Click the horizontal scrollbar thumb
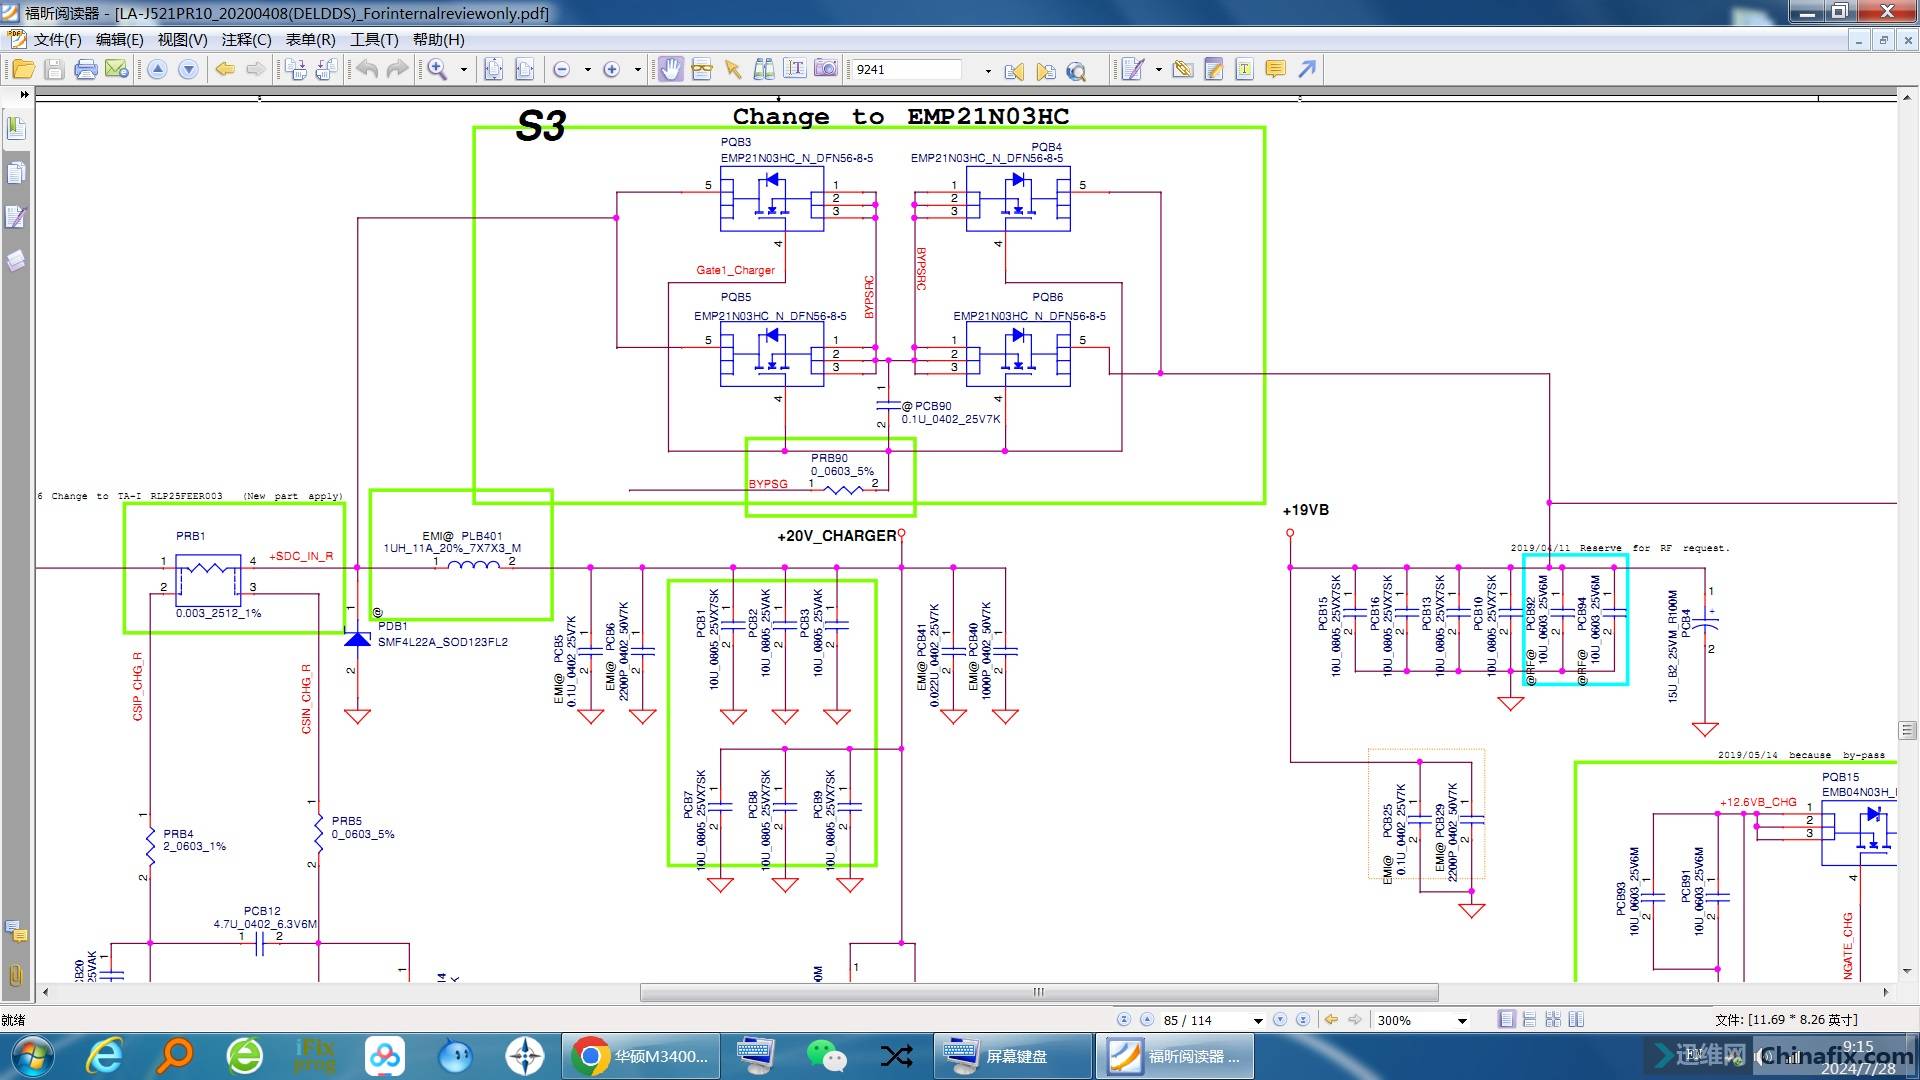 (1038, 992)
